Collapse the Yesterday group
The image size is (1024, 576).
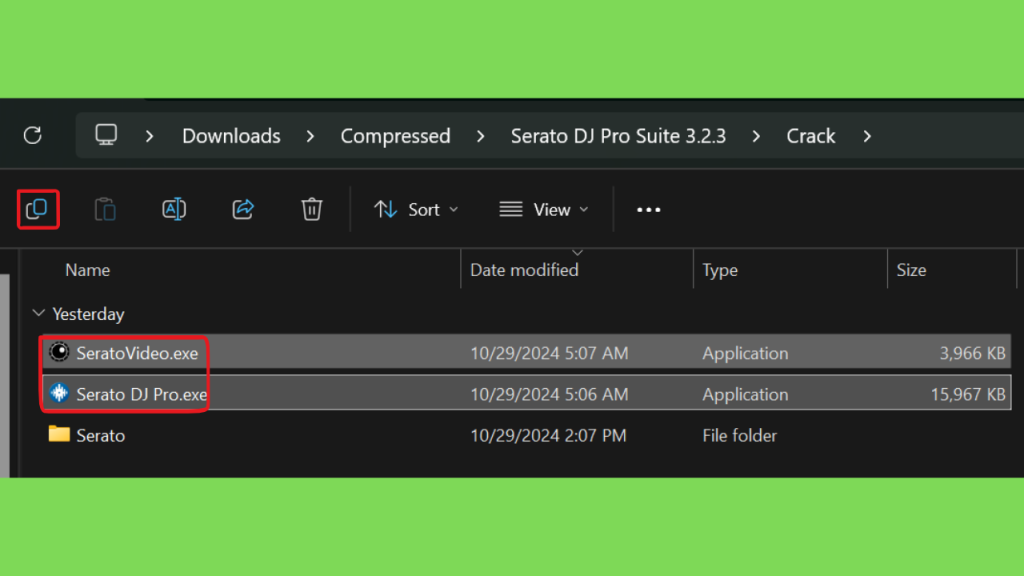(x=39, y=313)
